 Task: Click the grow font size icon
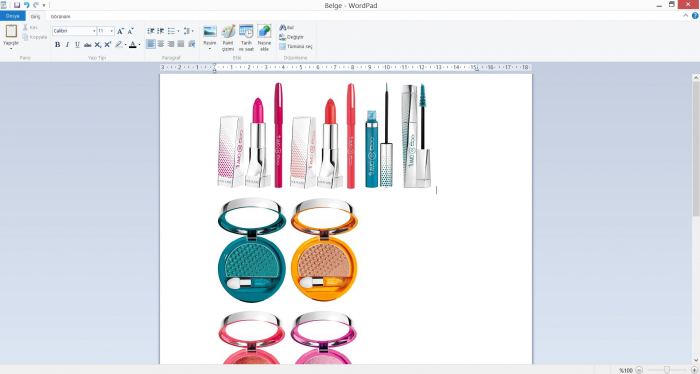point(120,31)
